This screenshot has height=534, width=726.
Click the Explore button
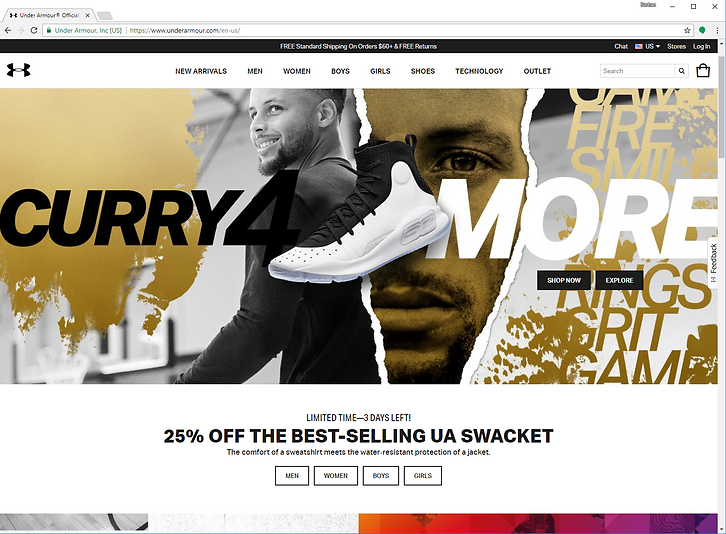tap(619, 280)
